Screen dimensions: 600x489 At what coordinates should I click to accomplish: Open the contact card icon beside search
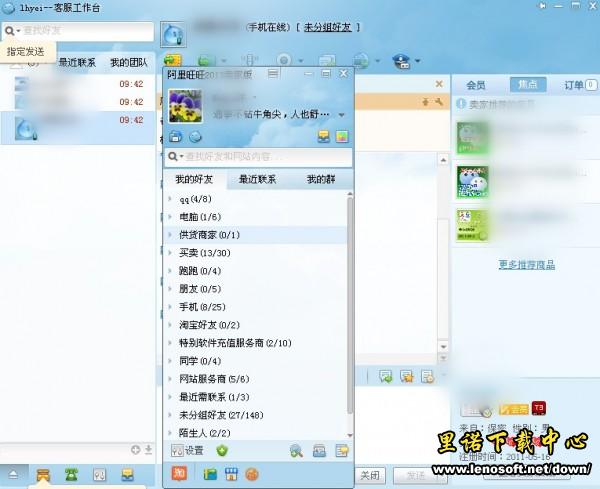click(x=319, y=451)
